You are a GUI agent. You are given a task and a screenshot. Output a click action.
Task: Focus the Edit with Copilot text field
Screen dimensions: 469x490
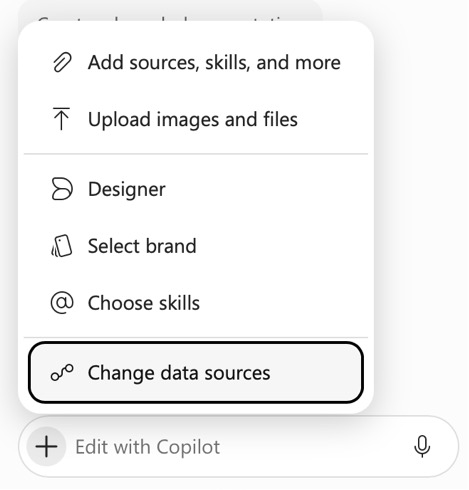[x=238, y=447]
